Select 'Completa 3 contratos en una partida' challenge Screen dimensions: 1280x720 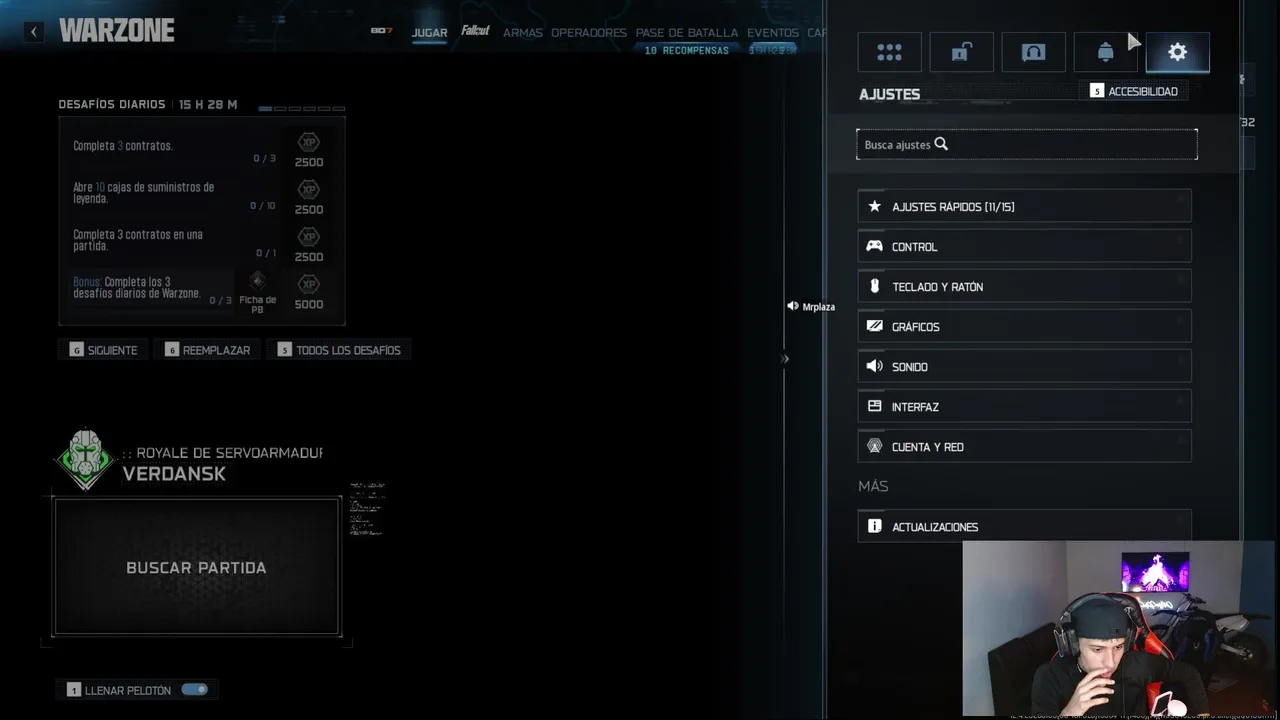(202, 243)
